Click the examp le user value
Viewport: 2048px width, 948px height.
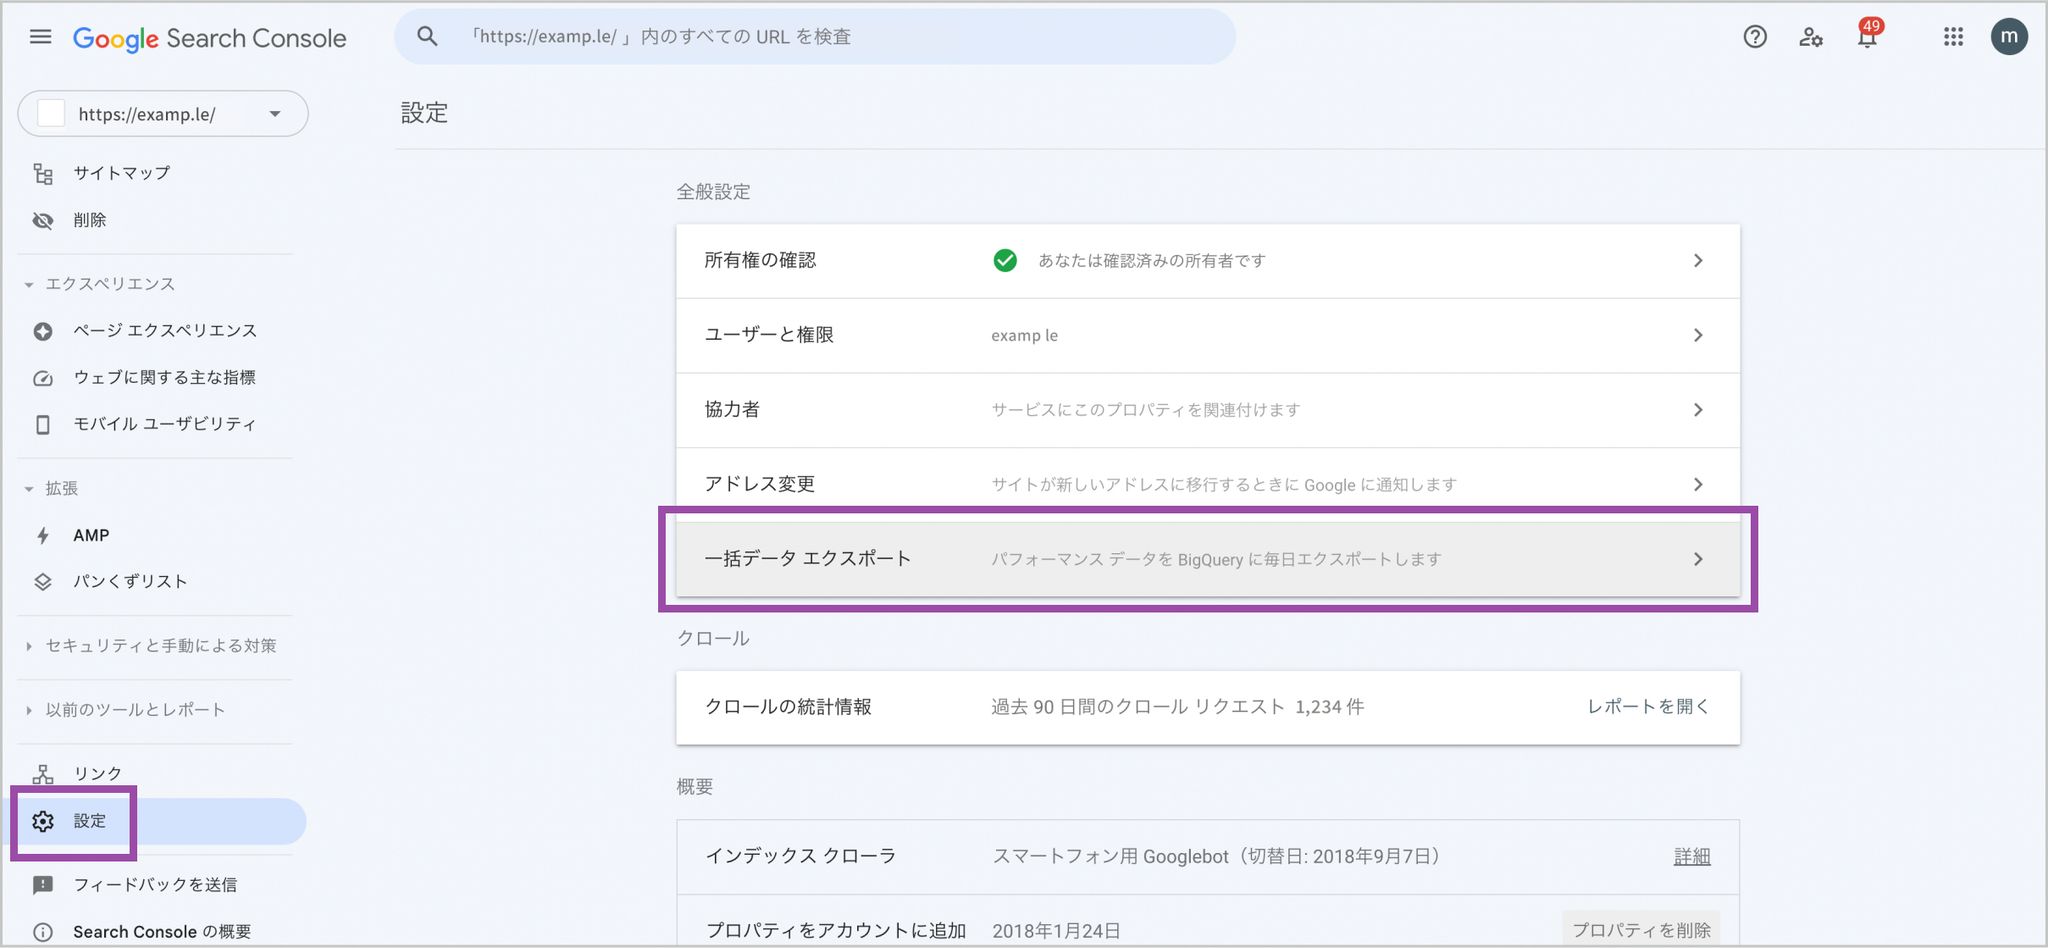(x=1024, y=336)
